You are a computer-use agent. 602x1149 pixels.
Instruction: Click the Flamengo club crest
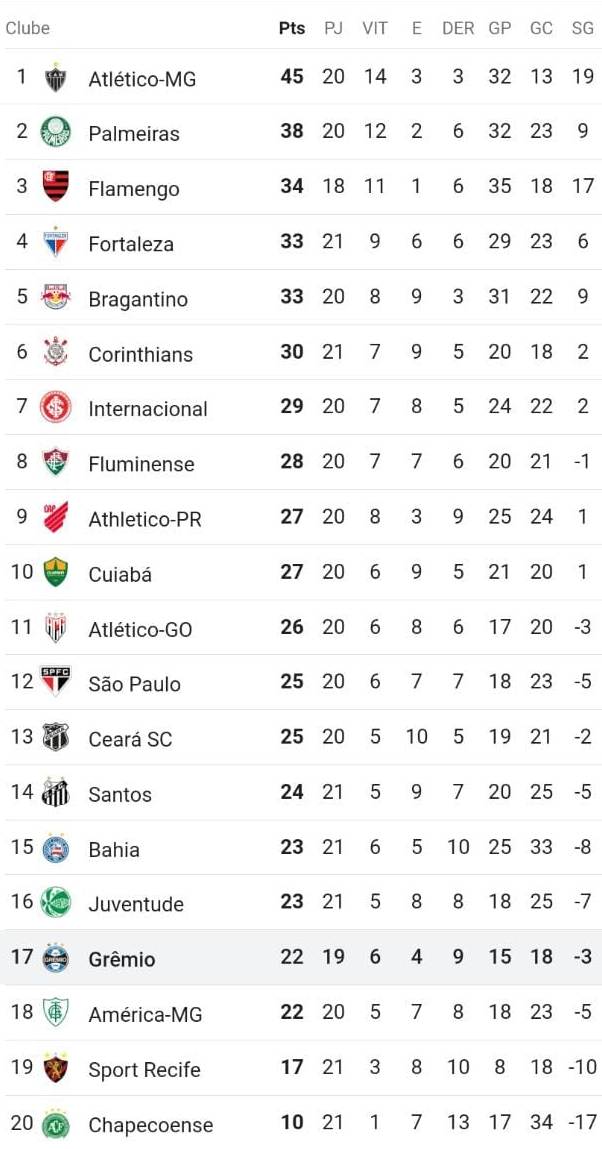(x=55, y=188)
